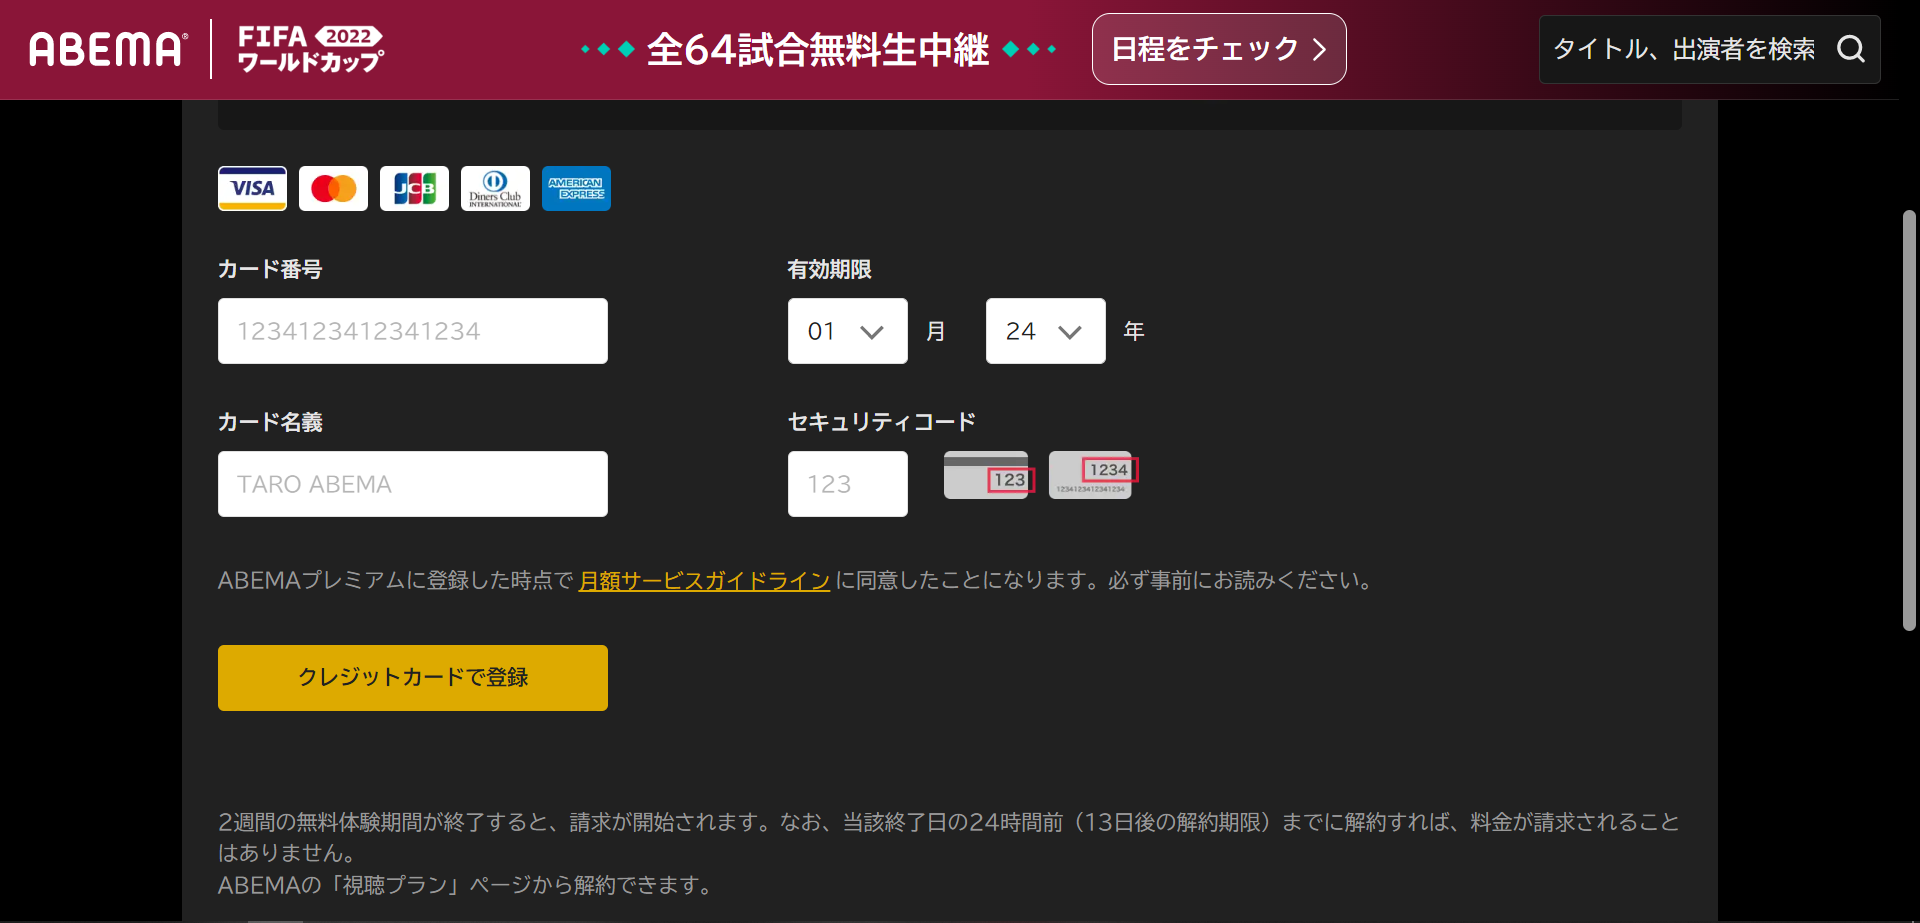The width and height of the screenshot is (1920, 923).
Task: Click into the カード名義 text field
Action: (412, 484)
